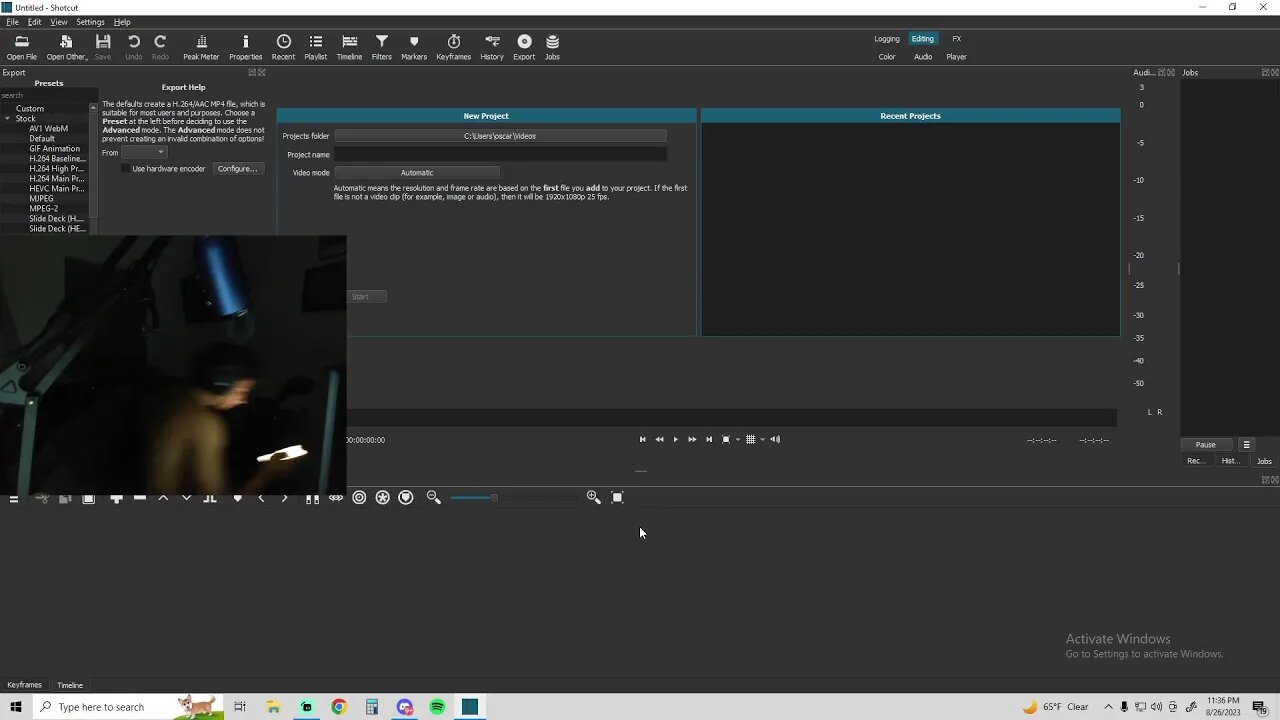Skip to the start in player
The width and height of the screenshot is (1280, 720).
click(x=642, y=439)
